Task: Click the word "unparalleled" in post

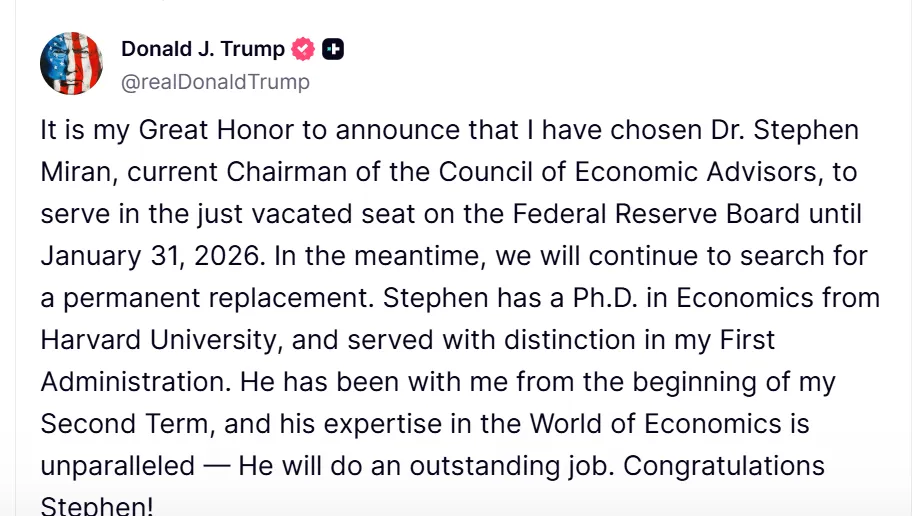Action: [x=118, y=465]
